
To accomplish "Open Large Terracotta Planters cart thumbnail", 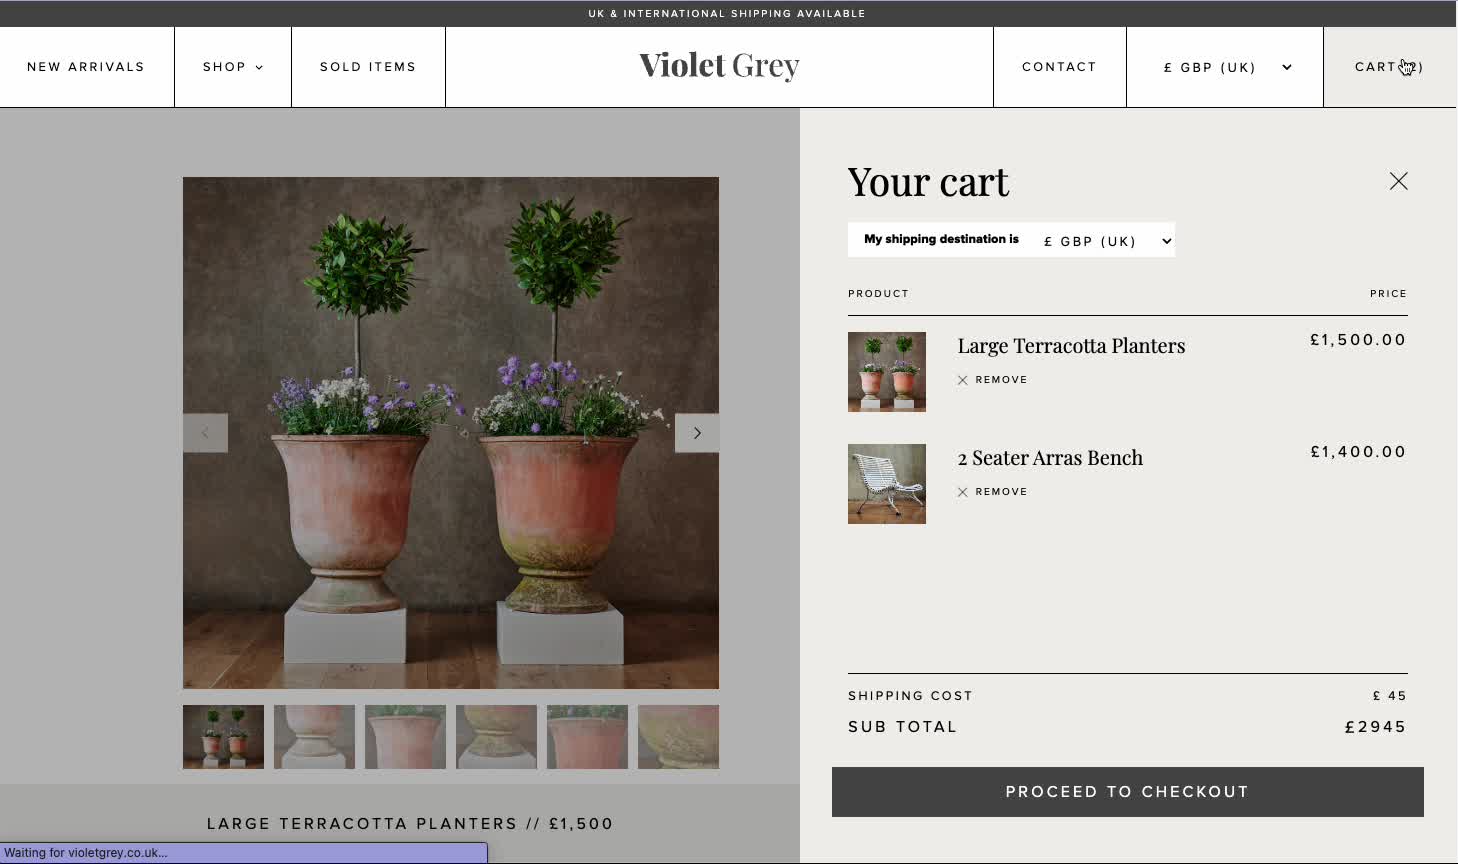I will coord(887,372).
